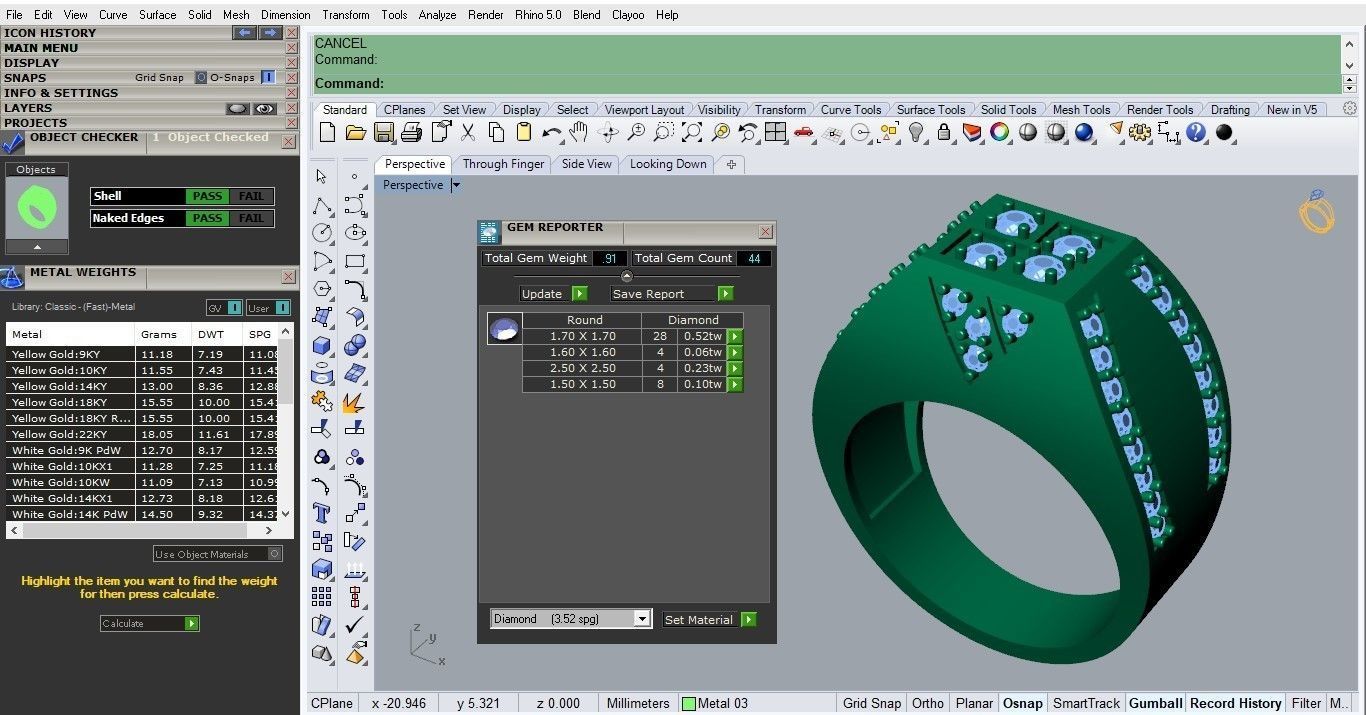Click the Command input field

(827, 84)
